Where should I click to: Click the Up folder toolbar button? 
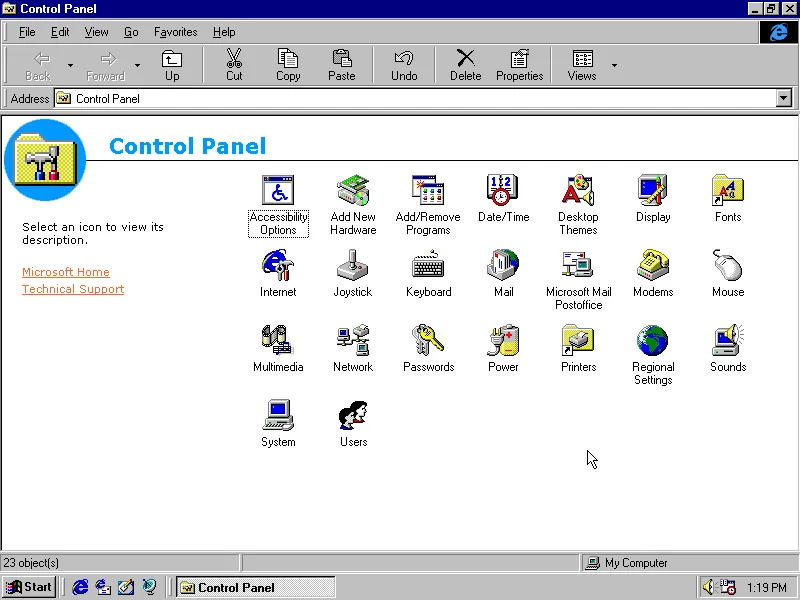click(172, 64)
